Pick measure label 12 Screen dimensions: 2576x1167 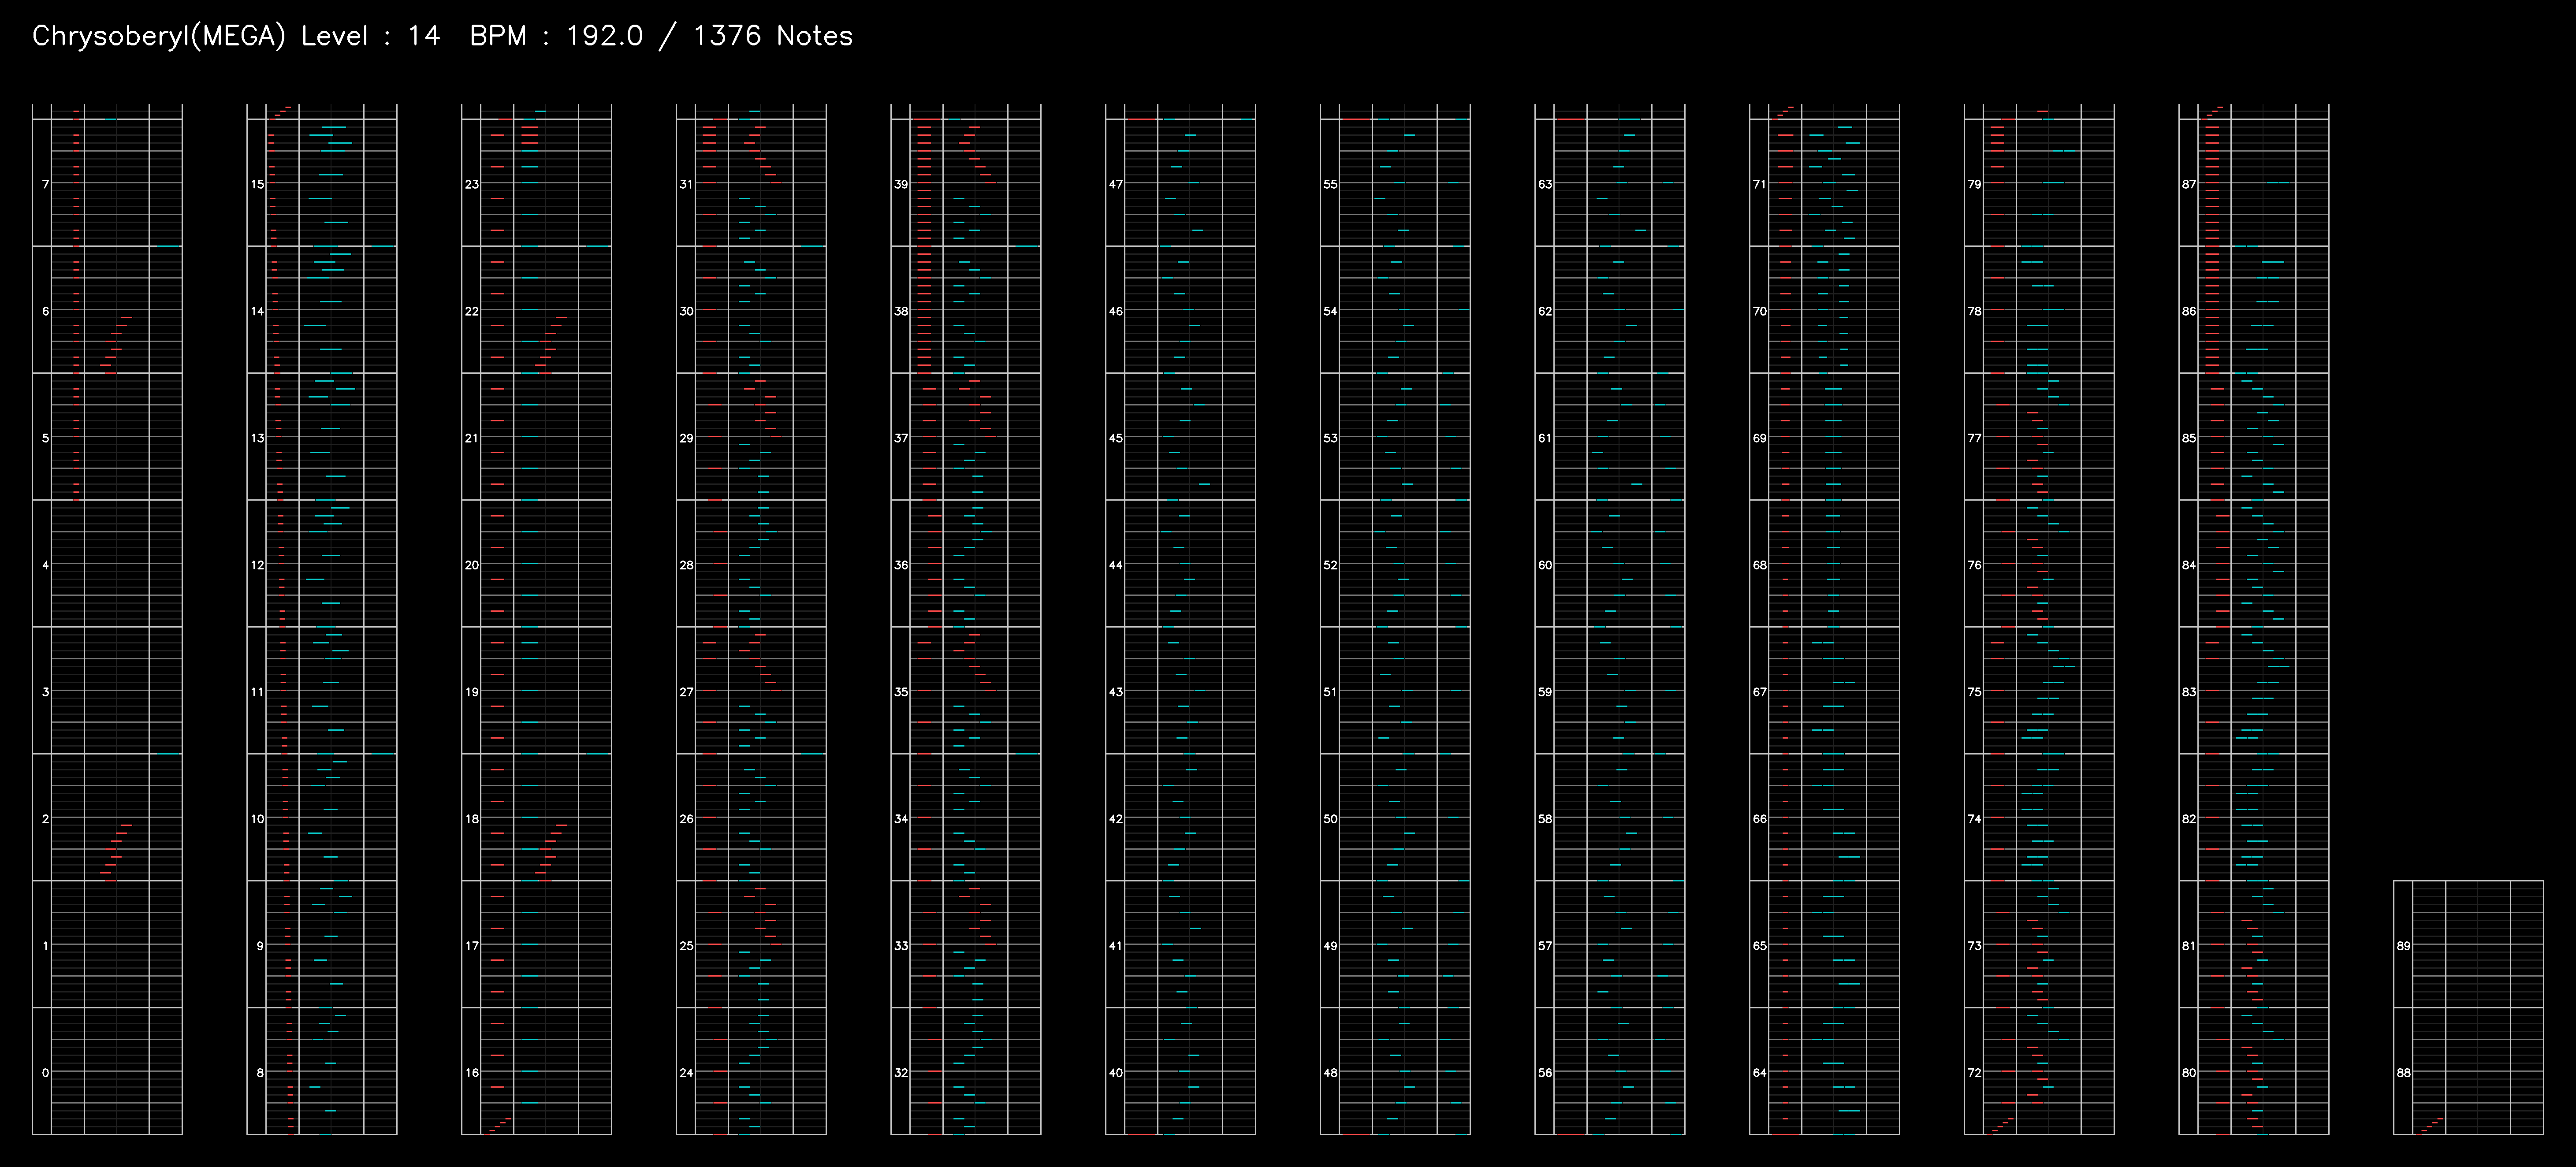[x=257, y=565]
